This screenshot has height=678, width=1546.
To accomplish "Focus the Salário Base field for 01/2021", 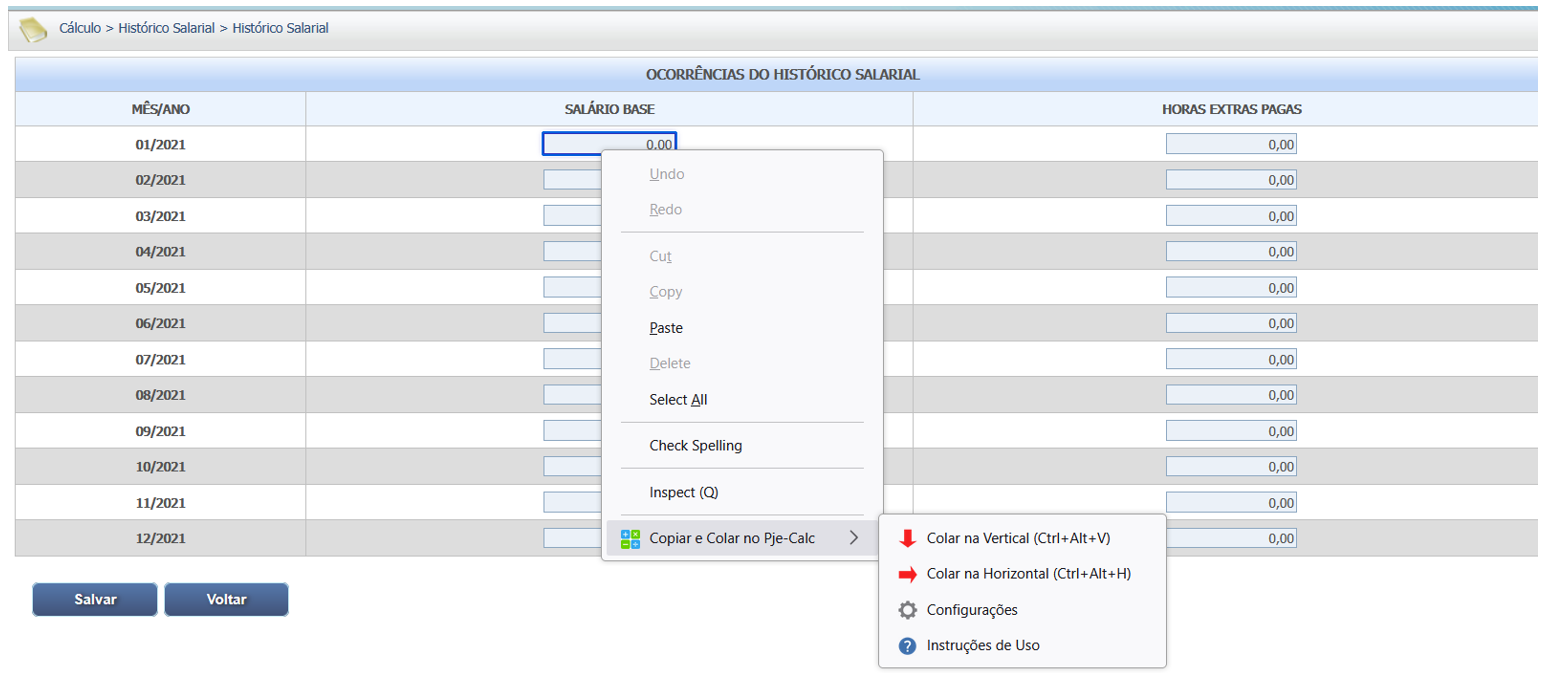I will [609, 144].
